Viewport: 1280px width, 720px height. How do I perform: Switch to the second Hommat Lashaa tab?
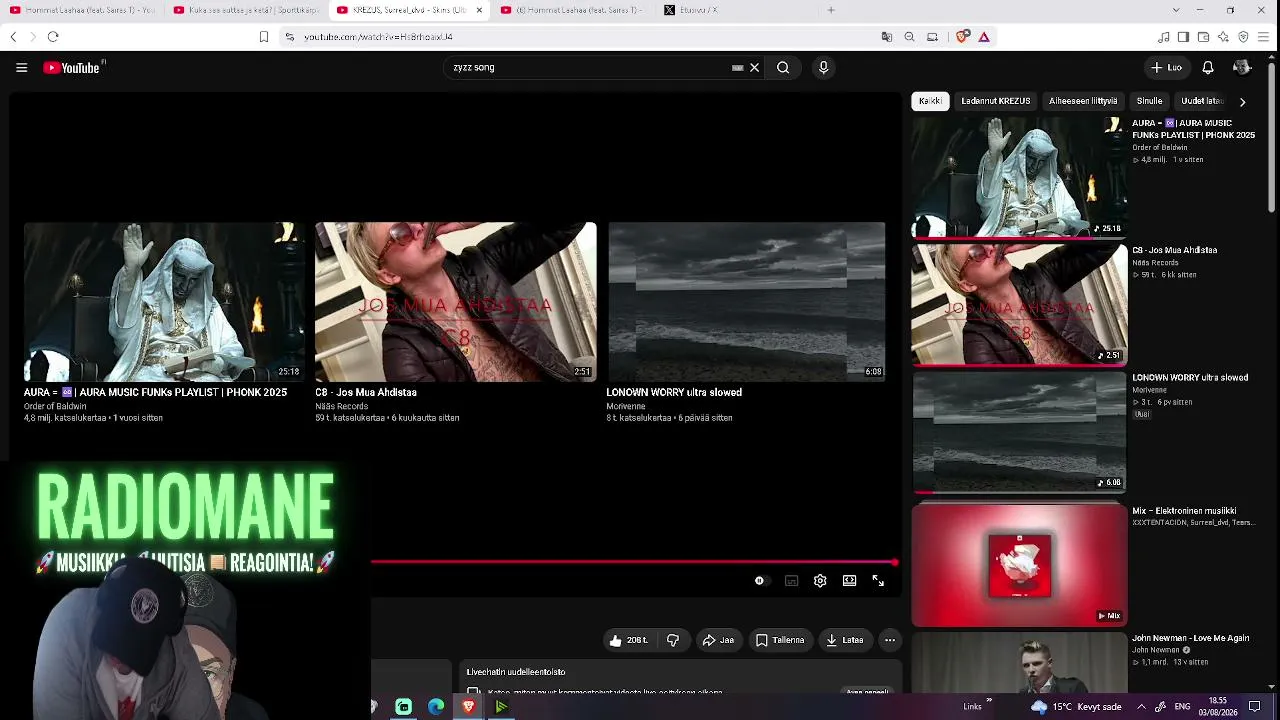tap(572, 10)
